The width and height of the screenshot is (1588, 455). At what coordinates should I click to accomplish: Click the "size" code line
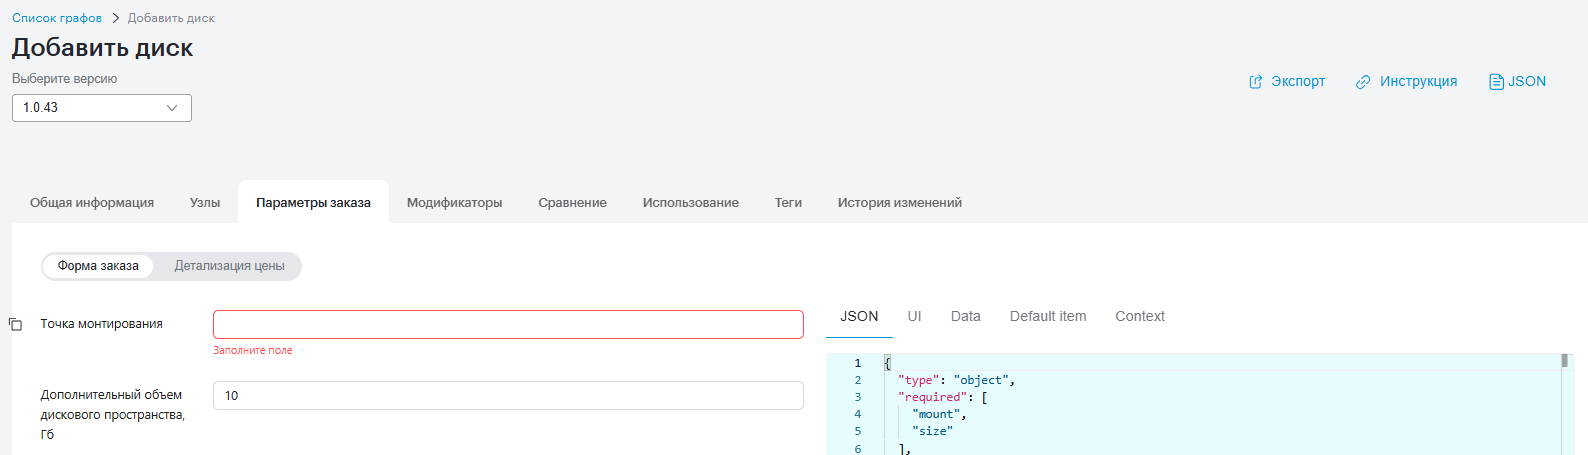pos(932,431)
